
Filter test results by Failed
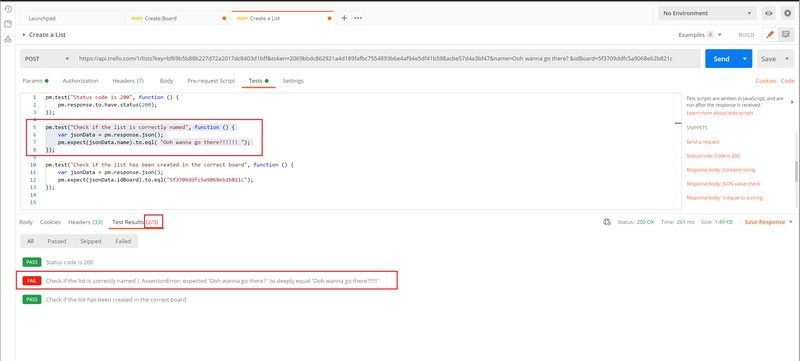(122, 241)
